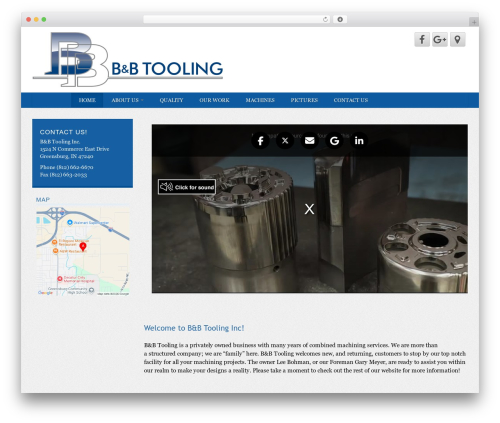Click the browser button right of address bar
The height and width of the screenshot is (423, 500).
click(x=340, y=19)
